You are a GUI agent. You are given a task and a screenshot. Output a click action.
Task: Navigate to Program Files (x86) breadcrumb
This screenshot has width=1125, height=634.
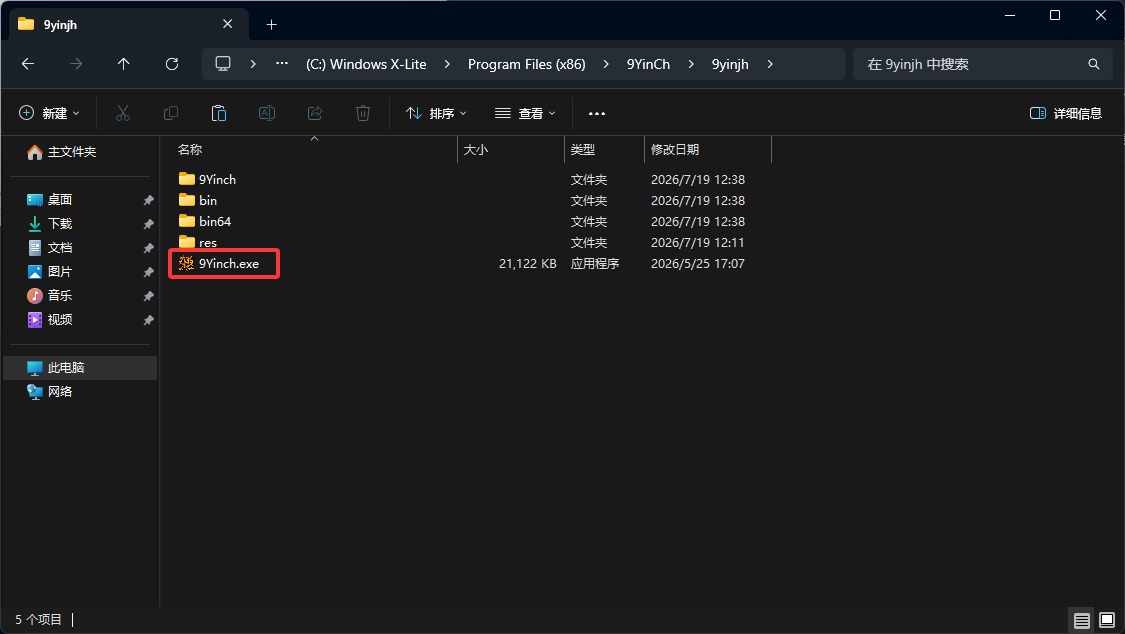point(527,65)
